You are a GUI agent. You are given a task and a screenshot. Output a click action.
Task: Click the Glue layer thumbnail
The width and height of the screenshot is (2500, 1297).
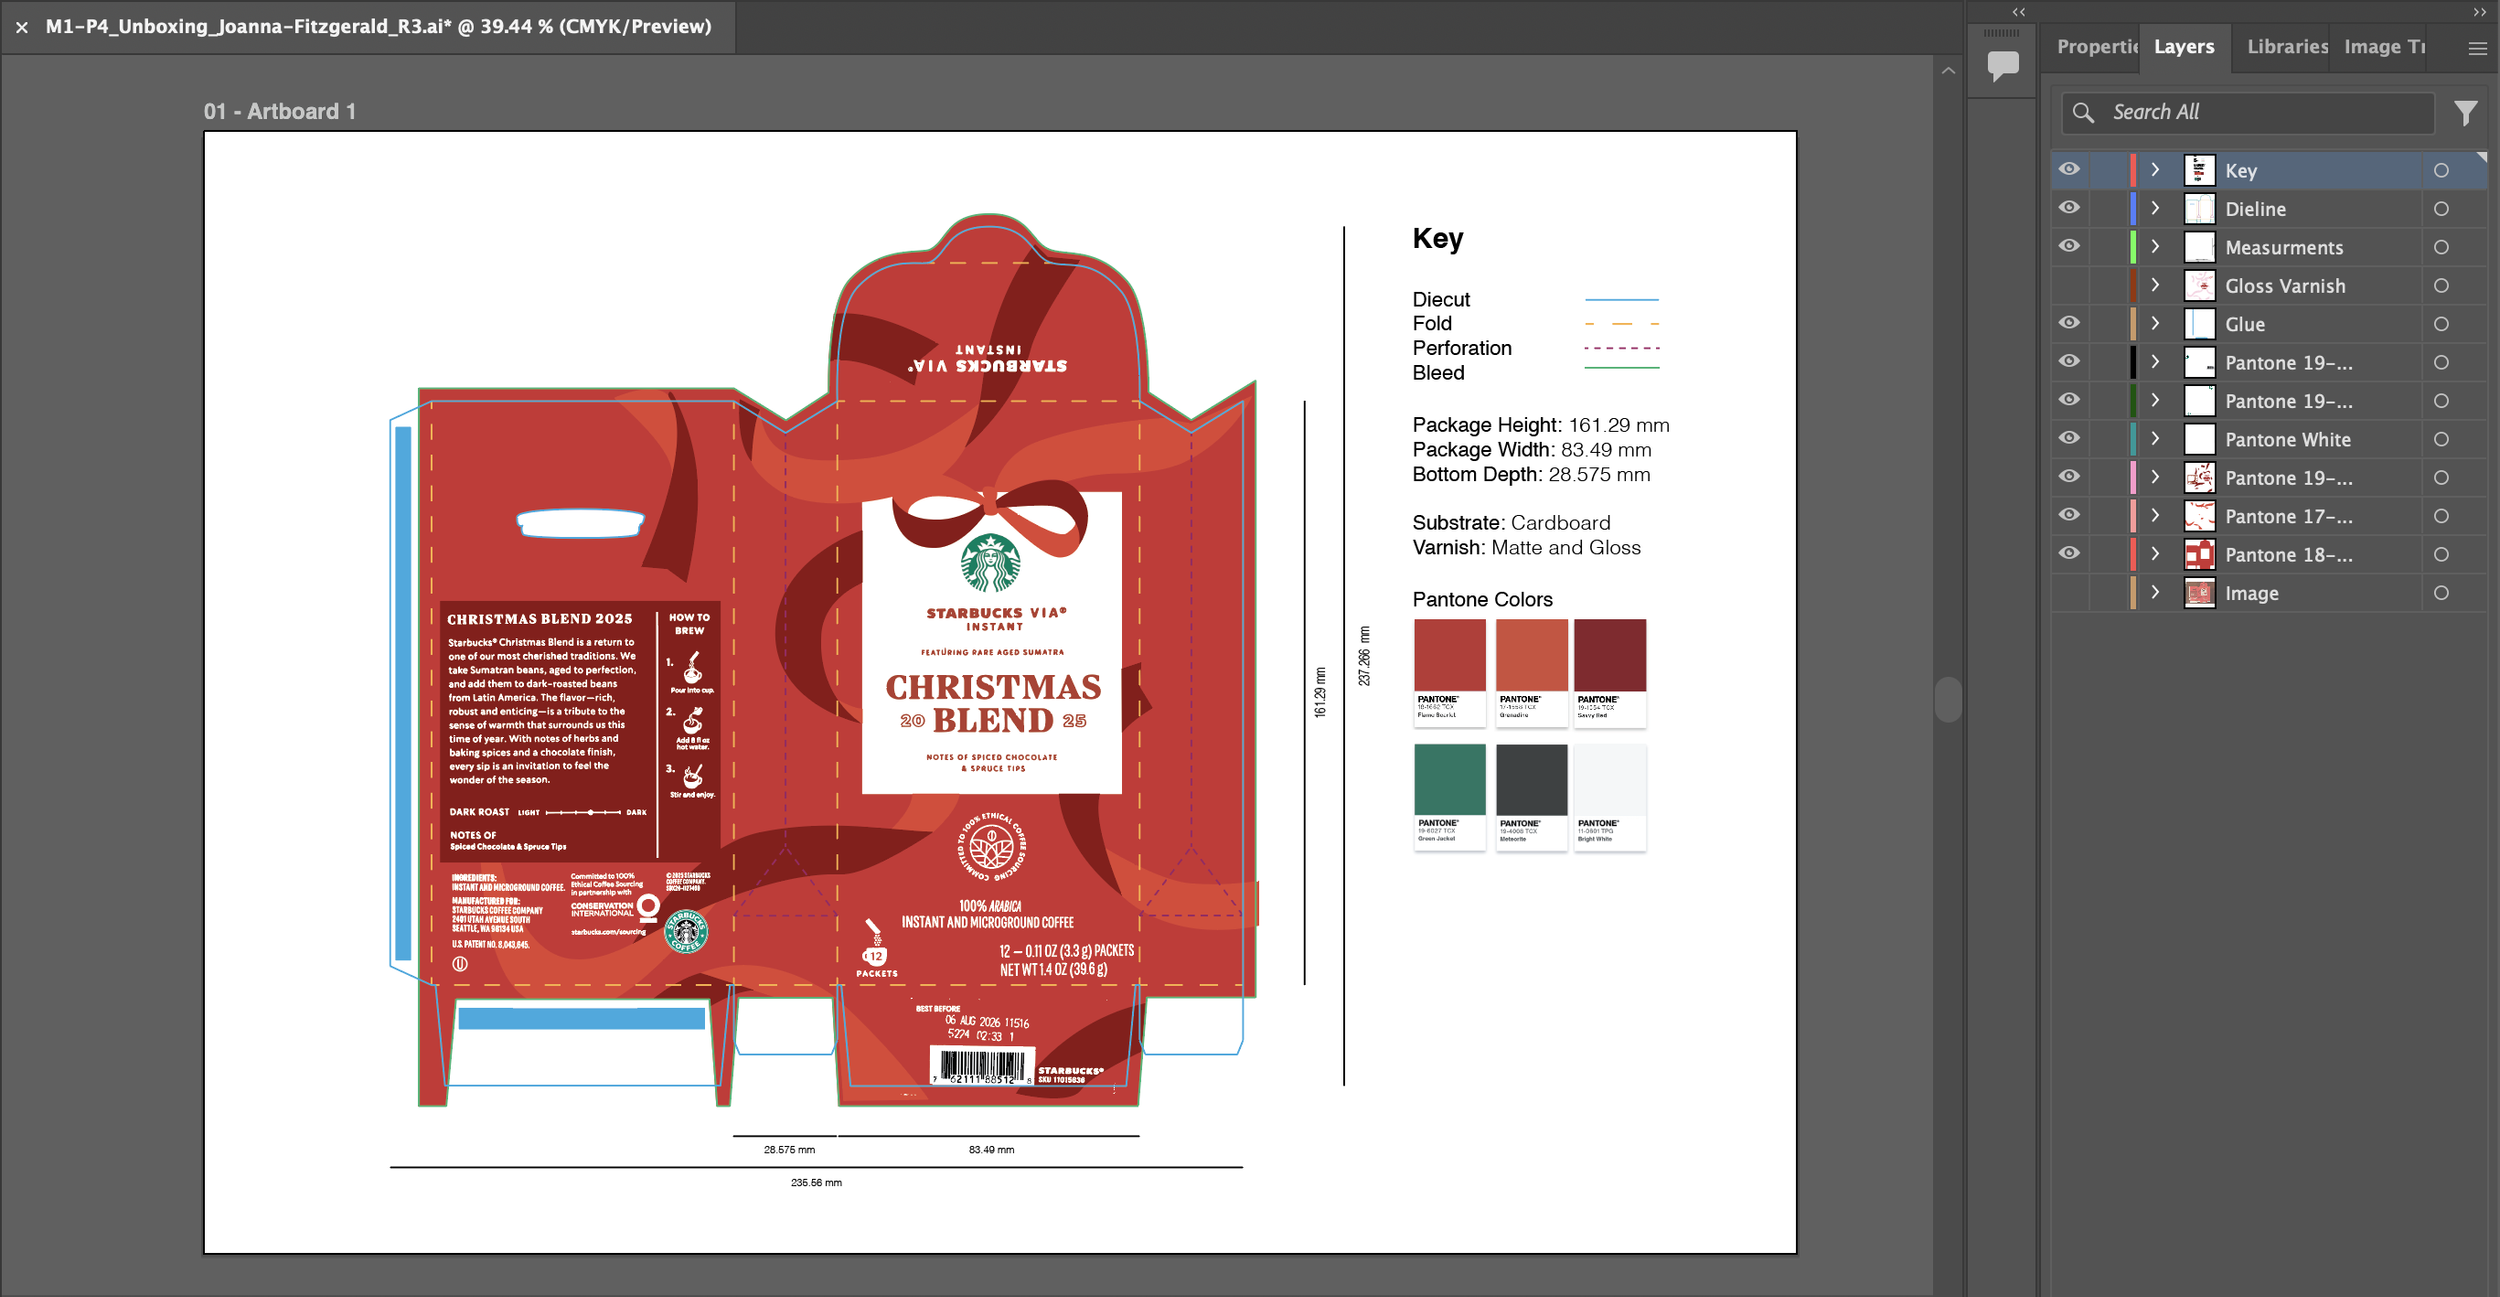pos(2199,324)
